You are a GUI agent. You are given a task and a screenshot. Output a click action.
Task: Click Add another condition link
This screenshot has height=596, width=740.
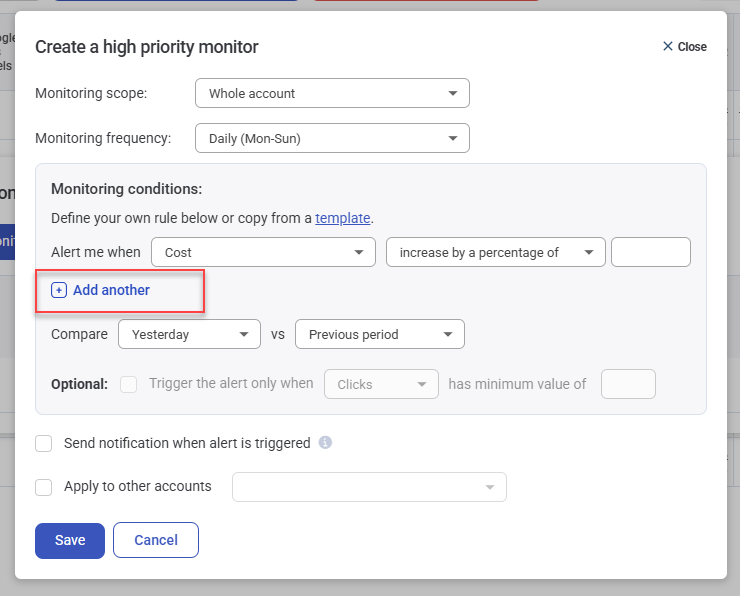[111, 290]
